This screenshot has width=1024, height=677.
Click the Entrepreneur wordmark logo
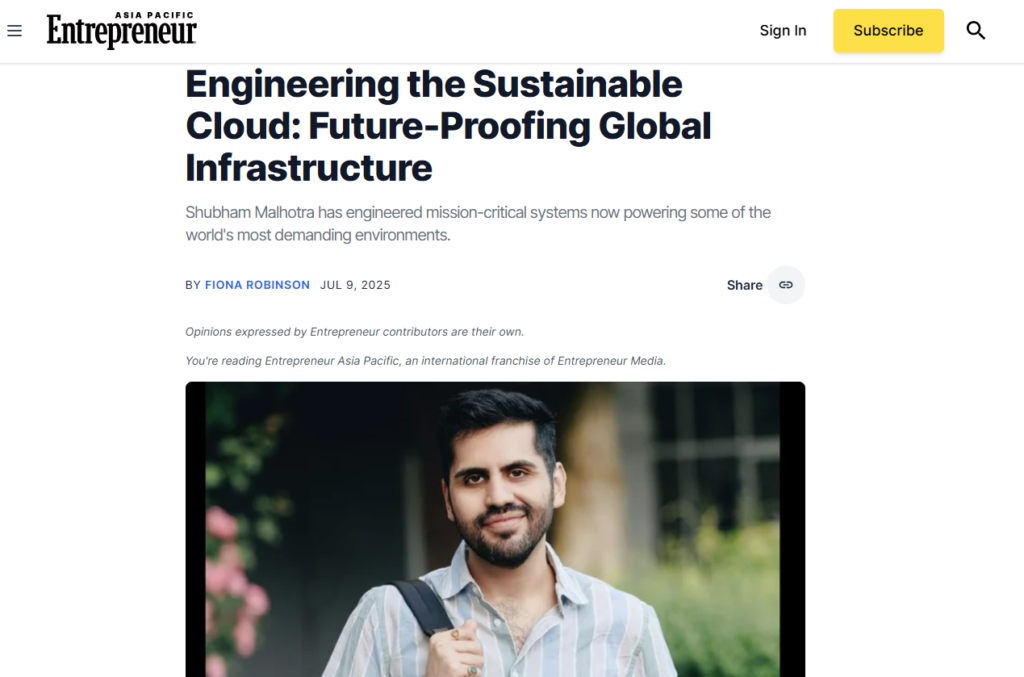tap(122, 33)
